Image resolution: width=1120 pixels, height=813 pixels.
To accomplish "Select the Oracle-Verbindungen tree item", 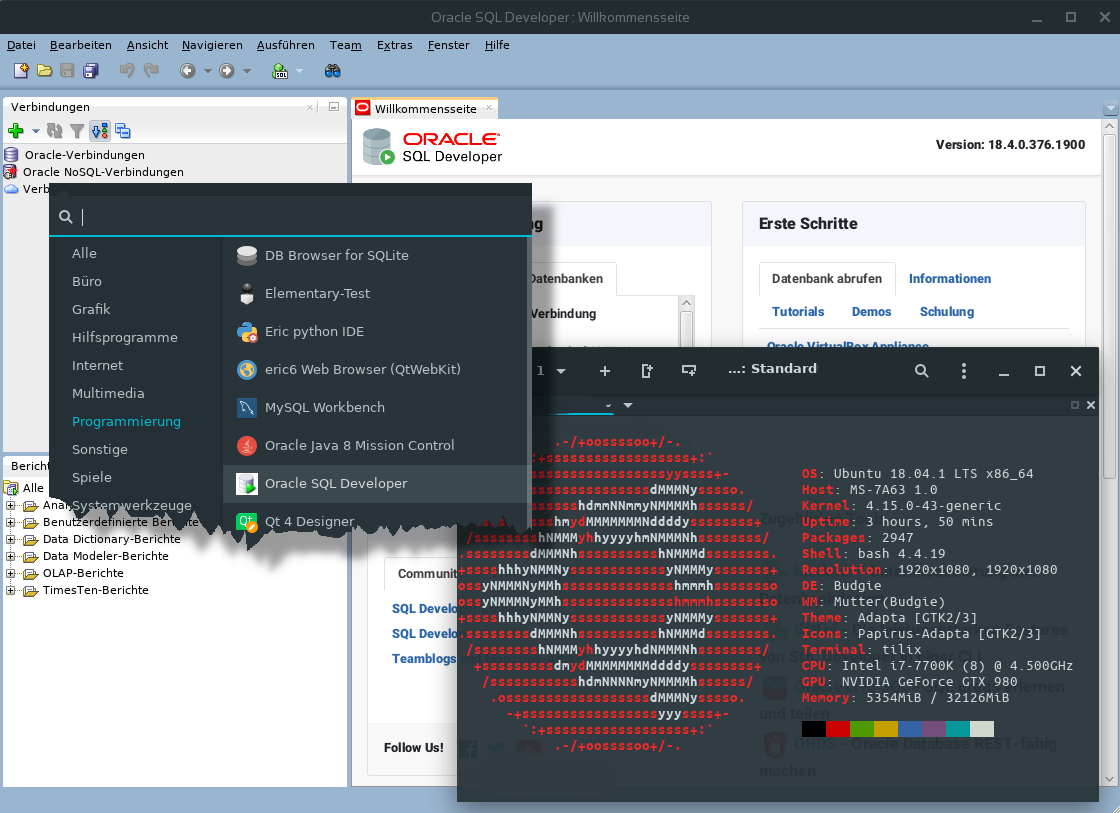I will (84, 155).
